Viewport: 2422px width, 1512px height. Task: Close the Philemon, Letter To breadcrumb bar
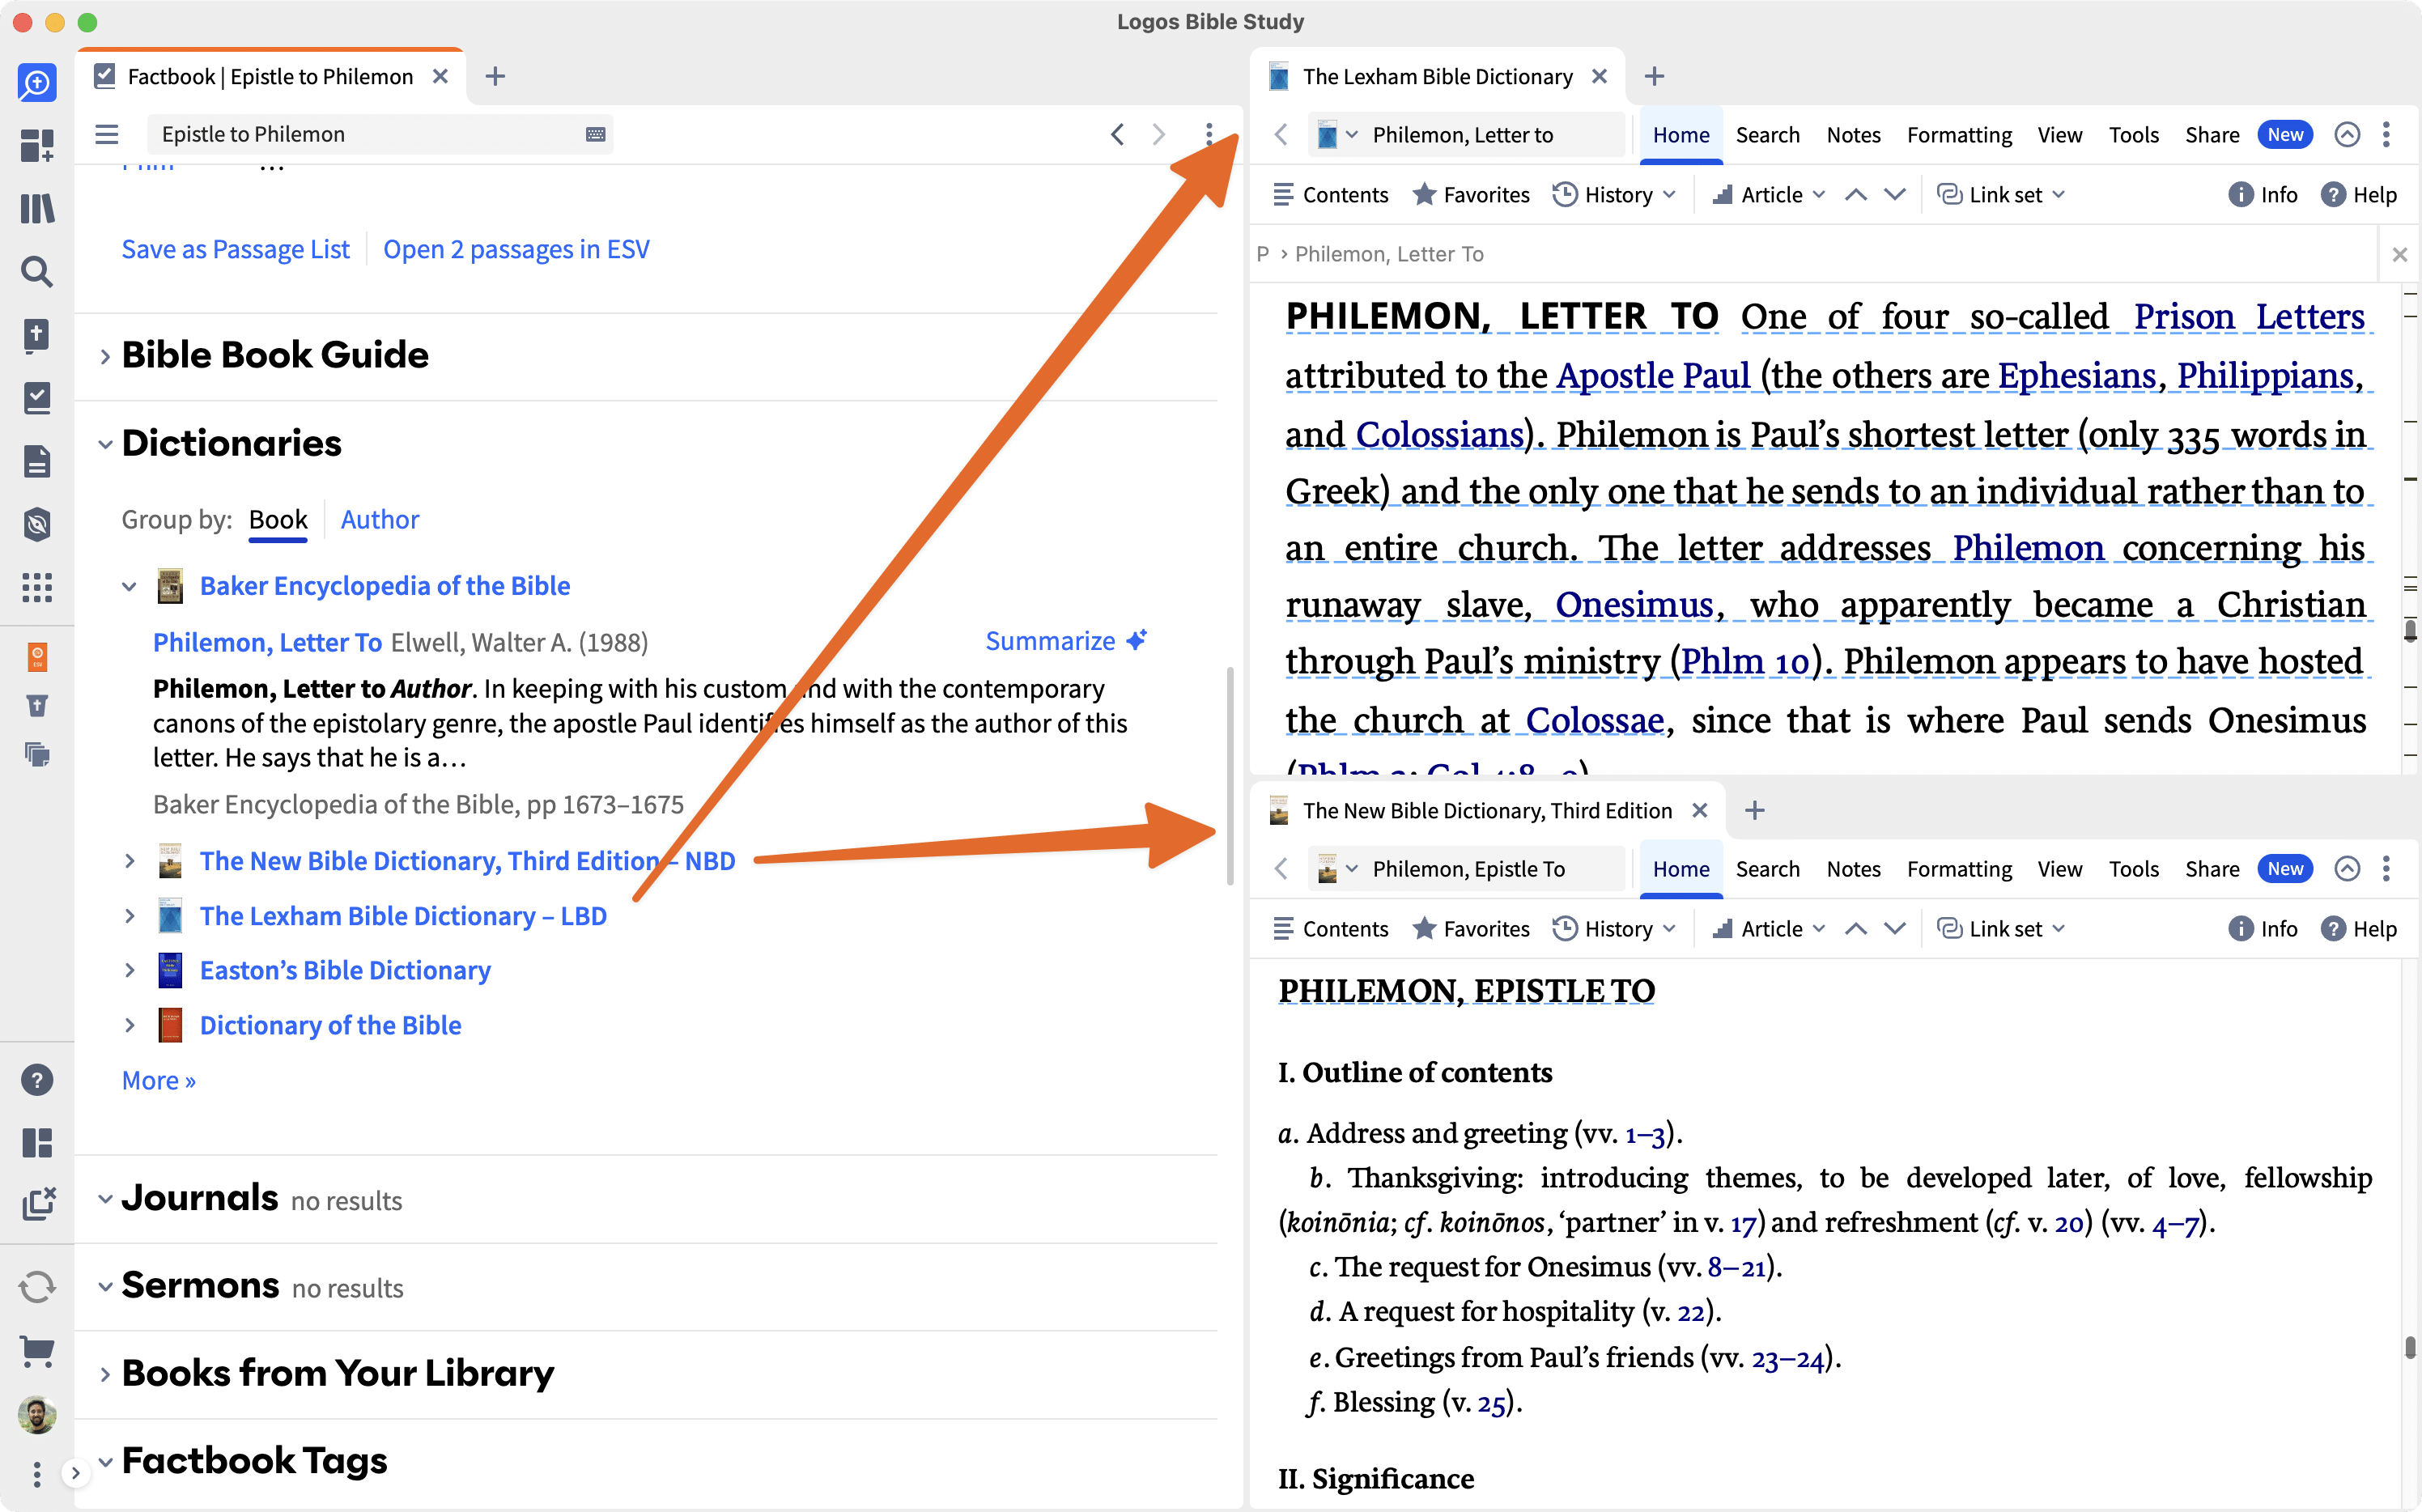[2399, 255]
